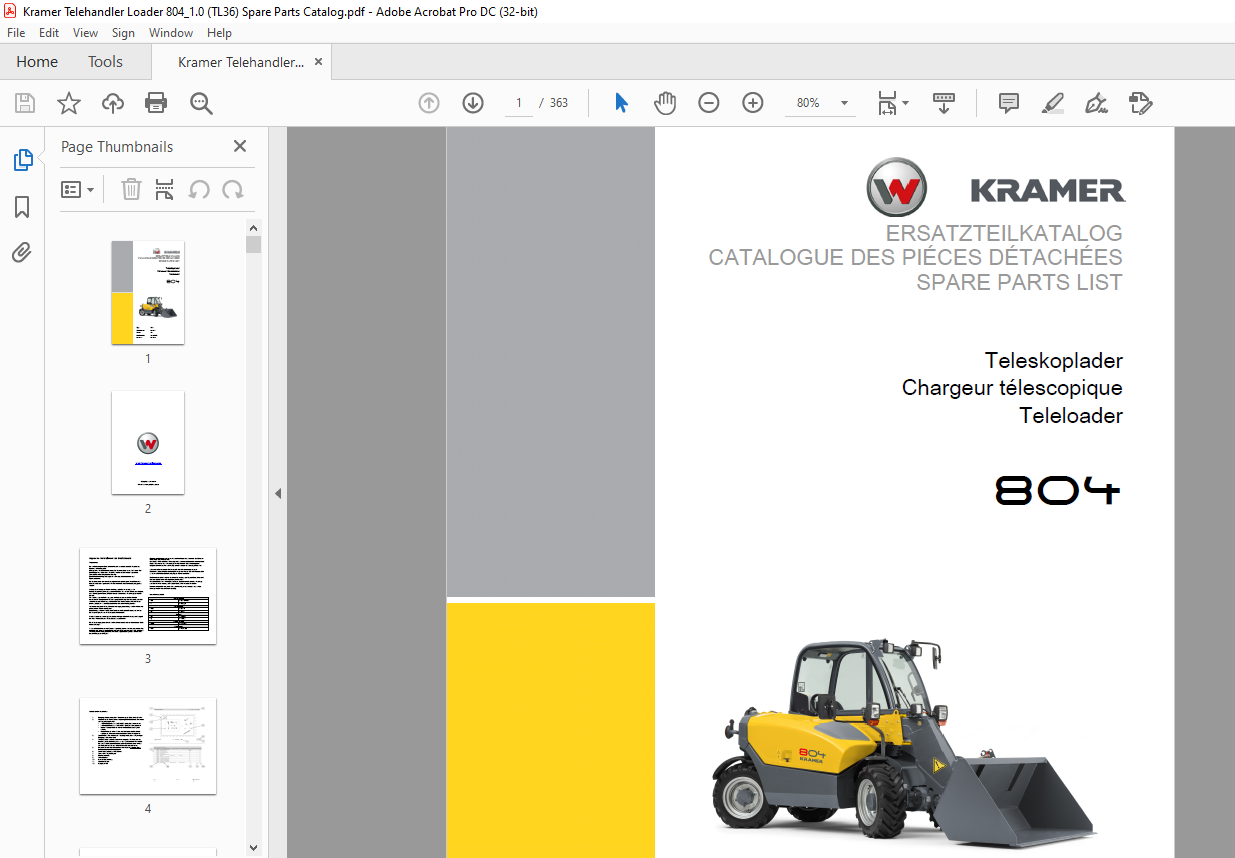Click the Save file icon
Image resolution: width=1235 pixels, height=858 pixels.
[x=25, y=103]
